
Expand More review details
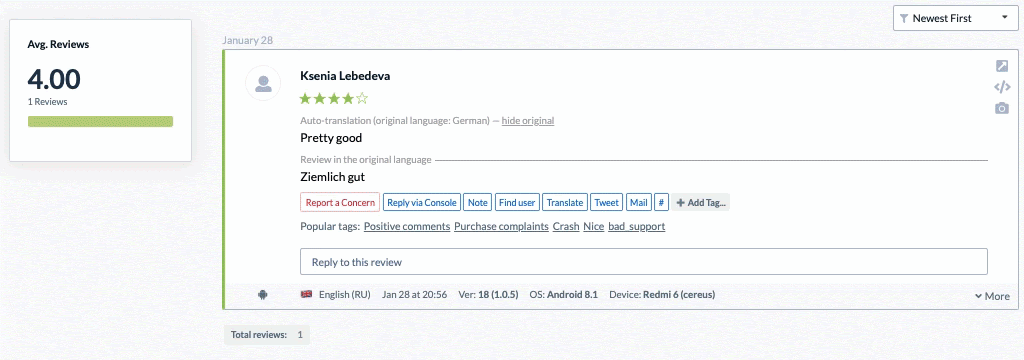point(993,296)
